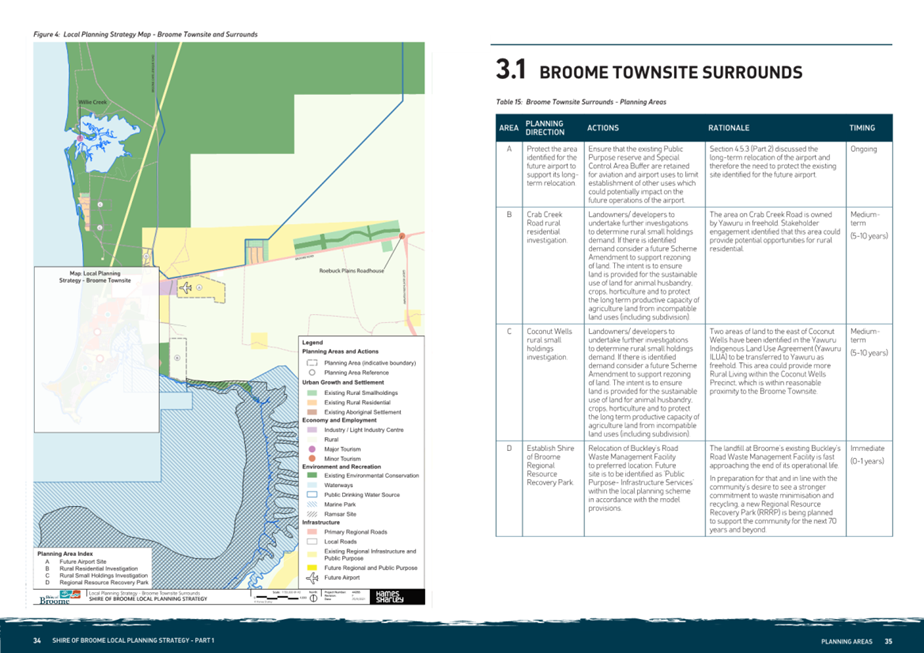The height and width of the screenshot is (653, 924).
Task: Click the Future Regional and Public Purpose swatch
Action: click(x=312, y=568)
